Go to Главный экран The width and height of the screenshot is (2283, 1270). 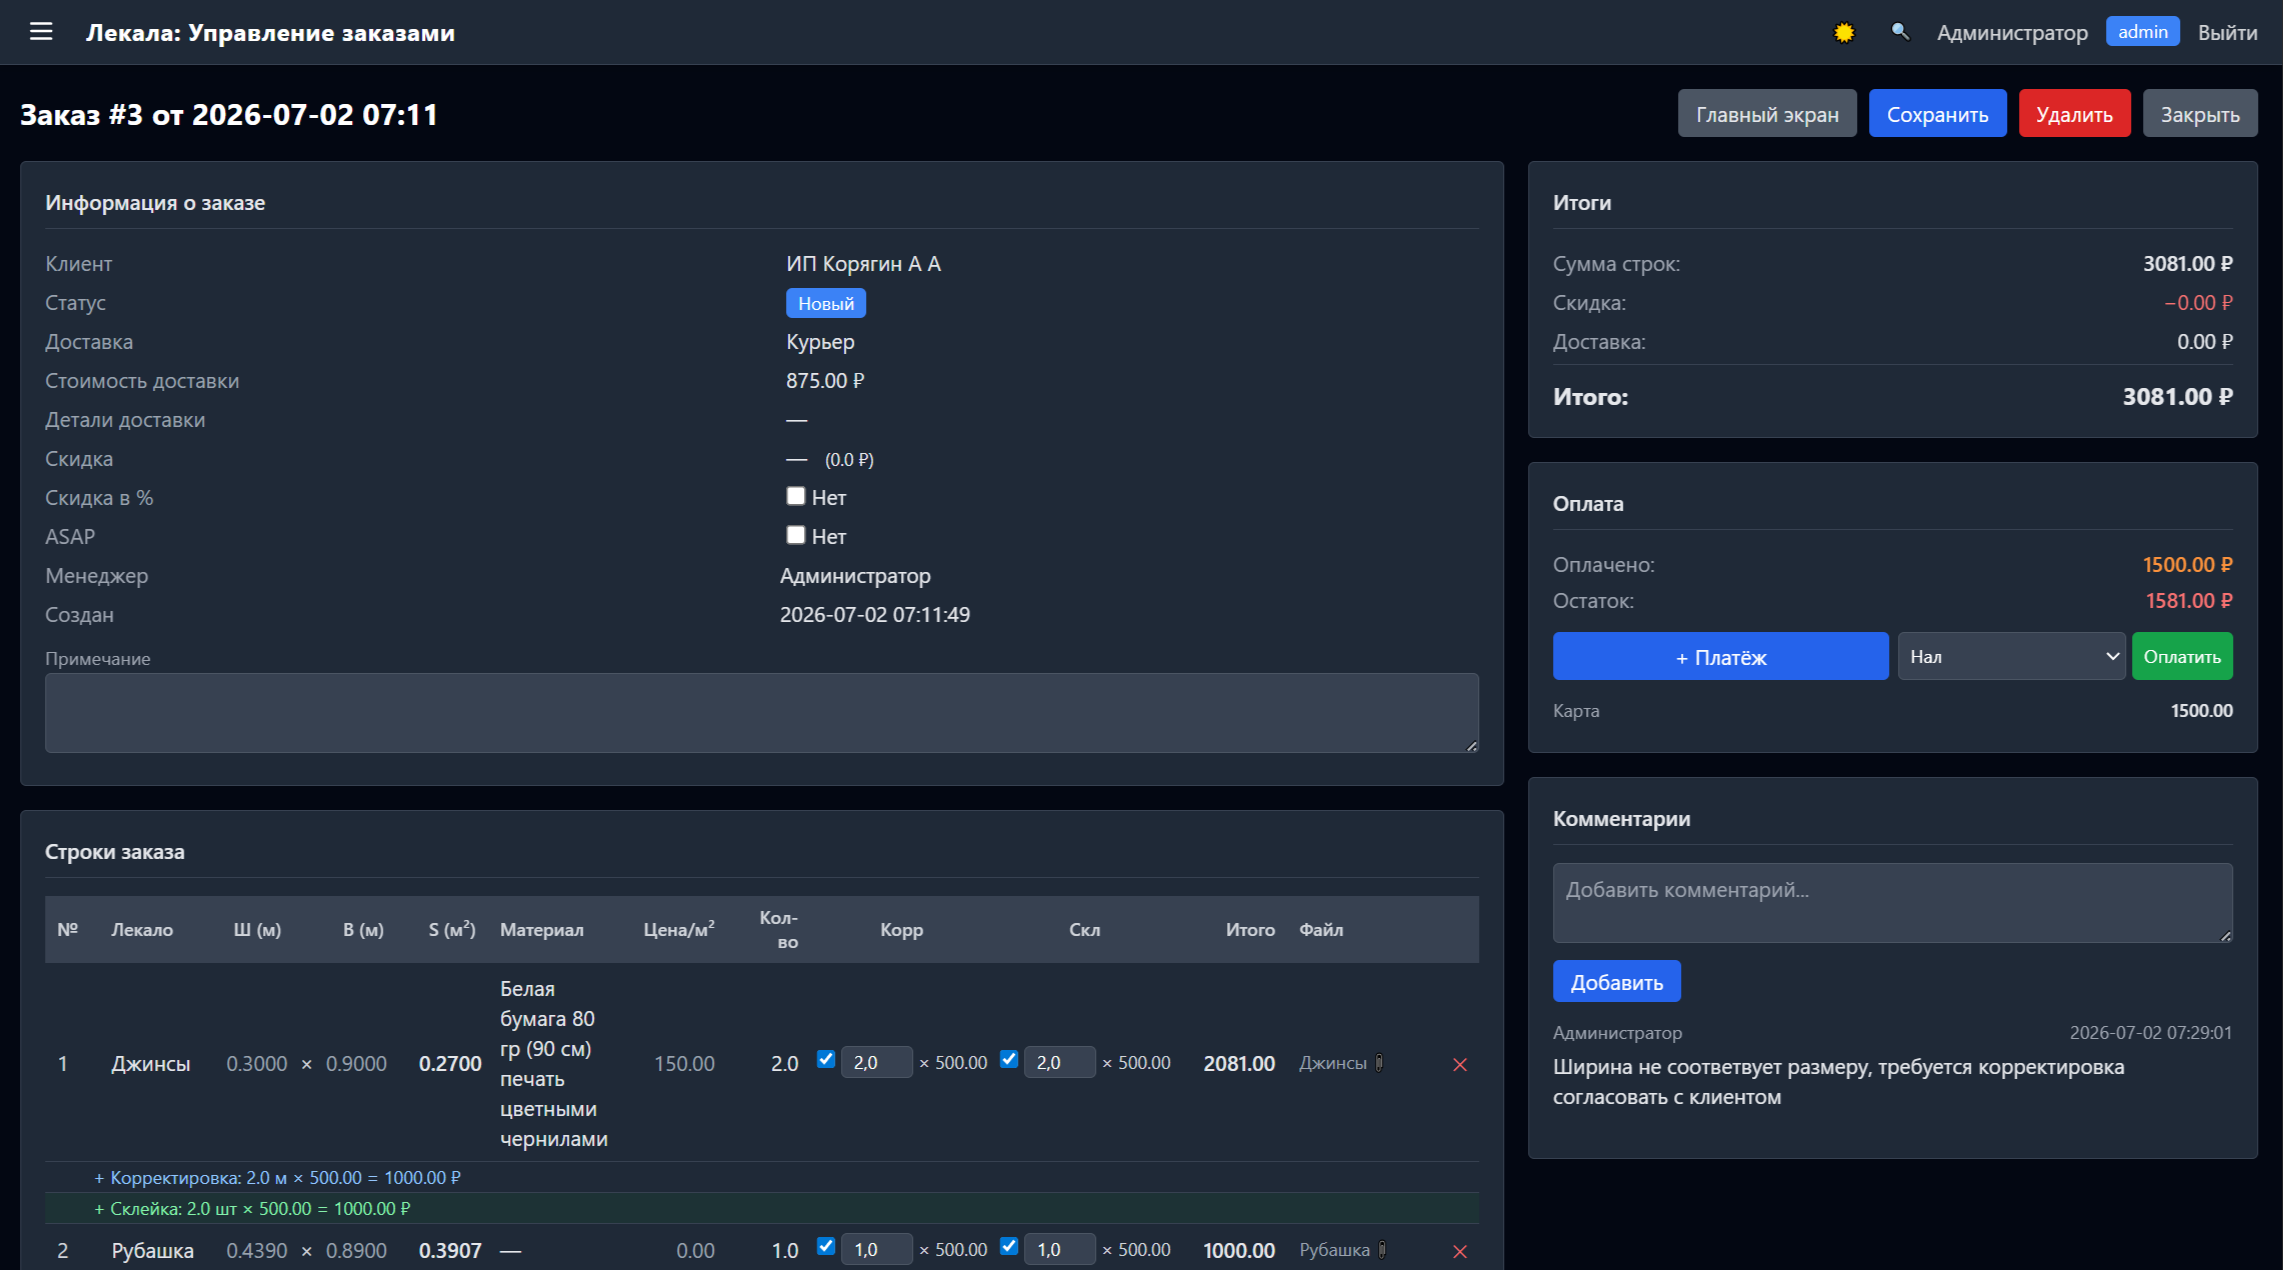[x=1767, y=114]
